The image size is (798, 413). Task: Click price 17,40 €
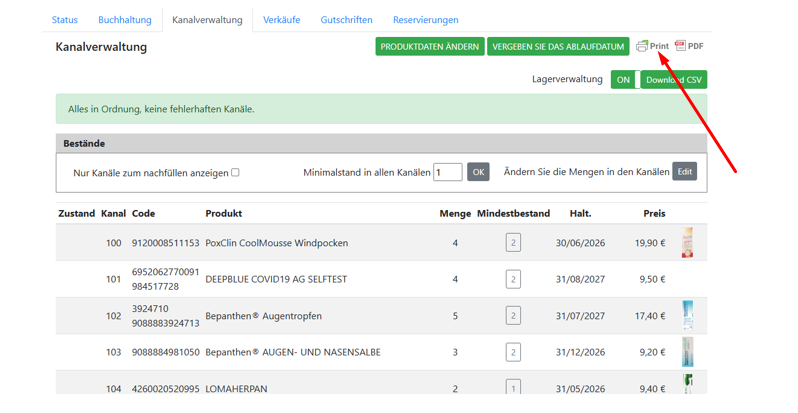click(x=650, y=316)
